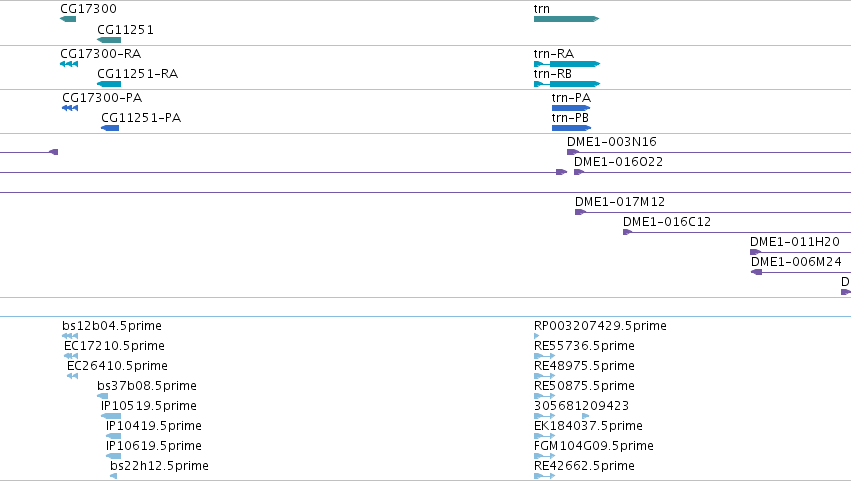Select the trn-PB protein bar
This screenshot has width=851, height=481.
[x=571, y=128]
